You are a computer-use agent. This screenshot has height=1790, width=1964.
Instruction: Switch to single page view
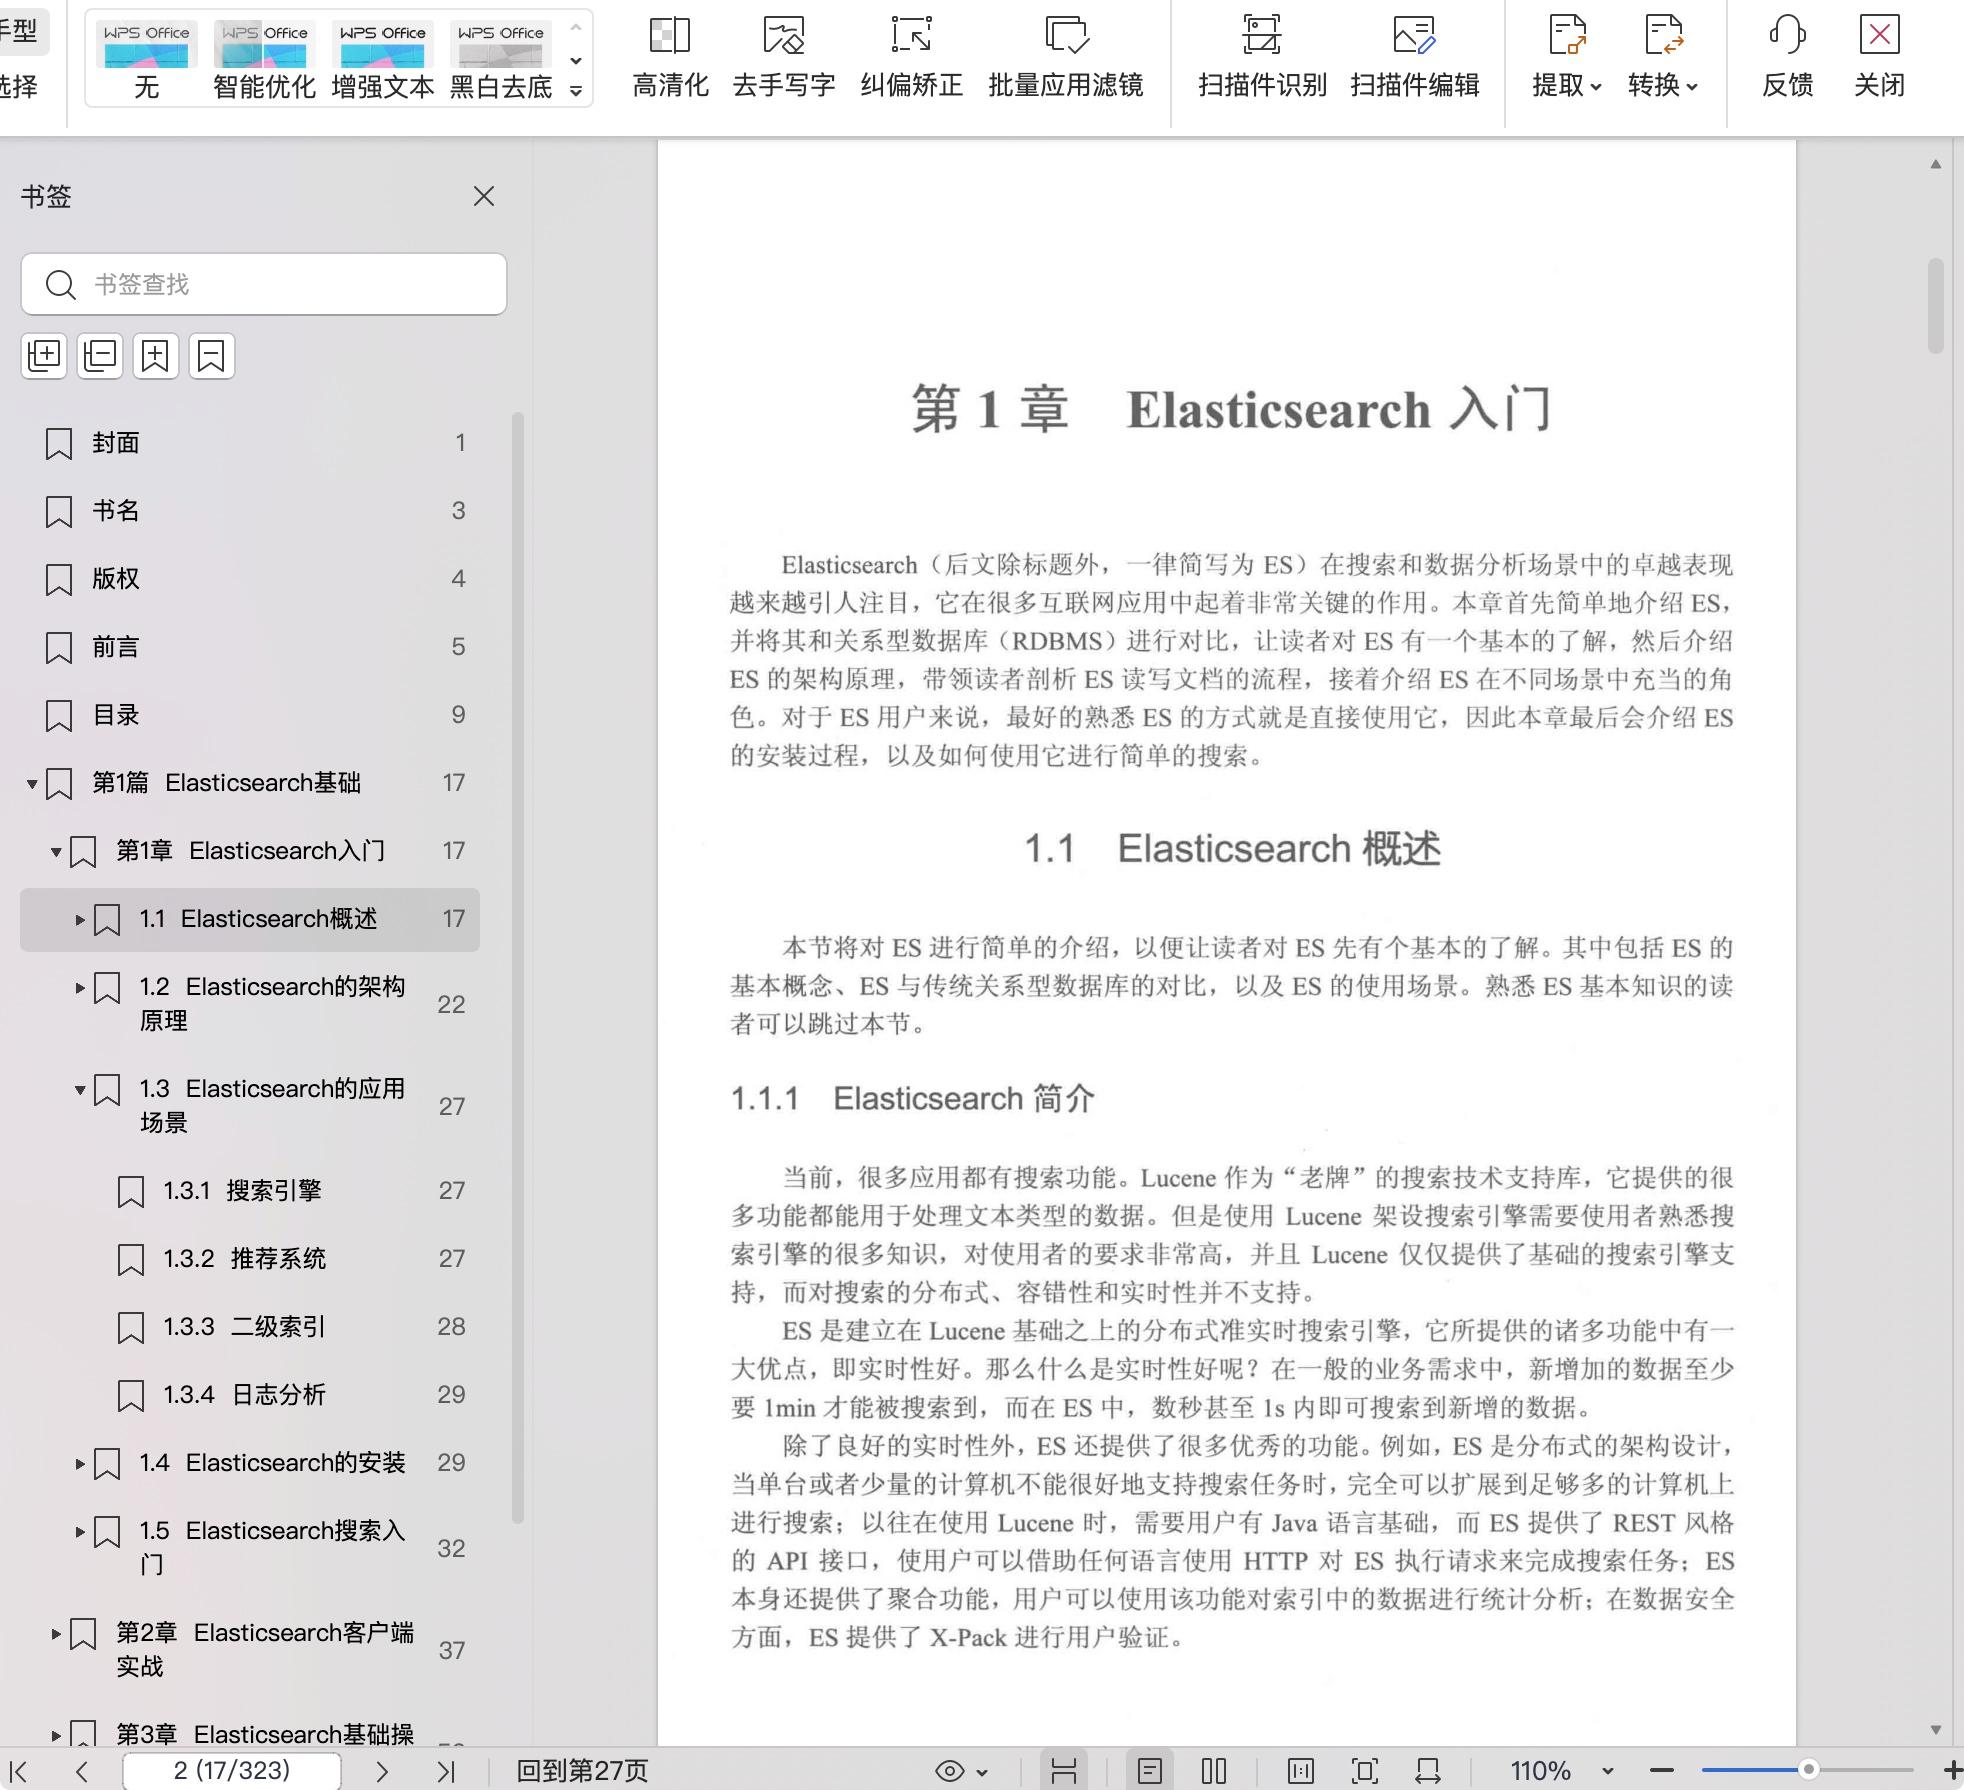(1150, 1771)
